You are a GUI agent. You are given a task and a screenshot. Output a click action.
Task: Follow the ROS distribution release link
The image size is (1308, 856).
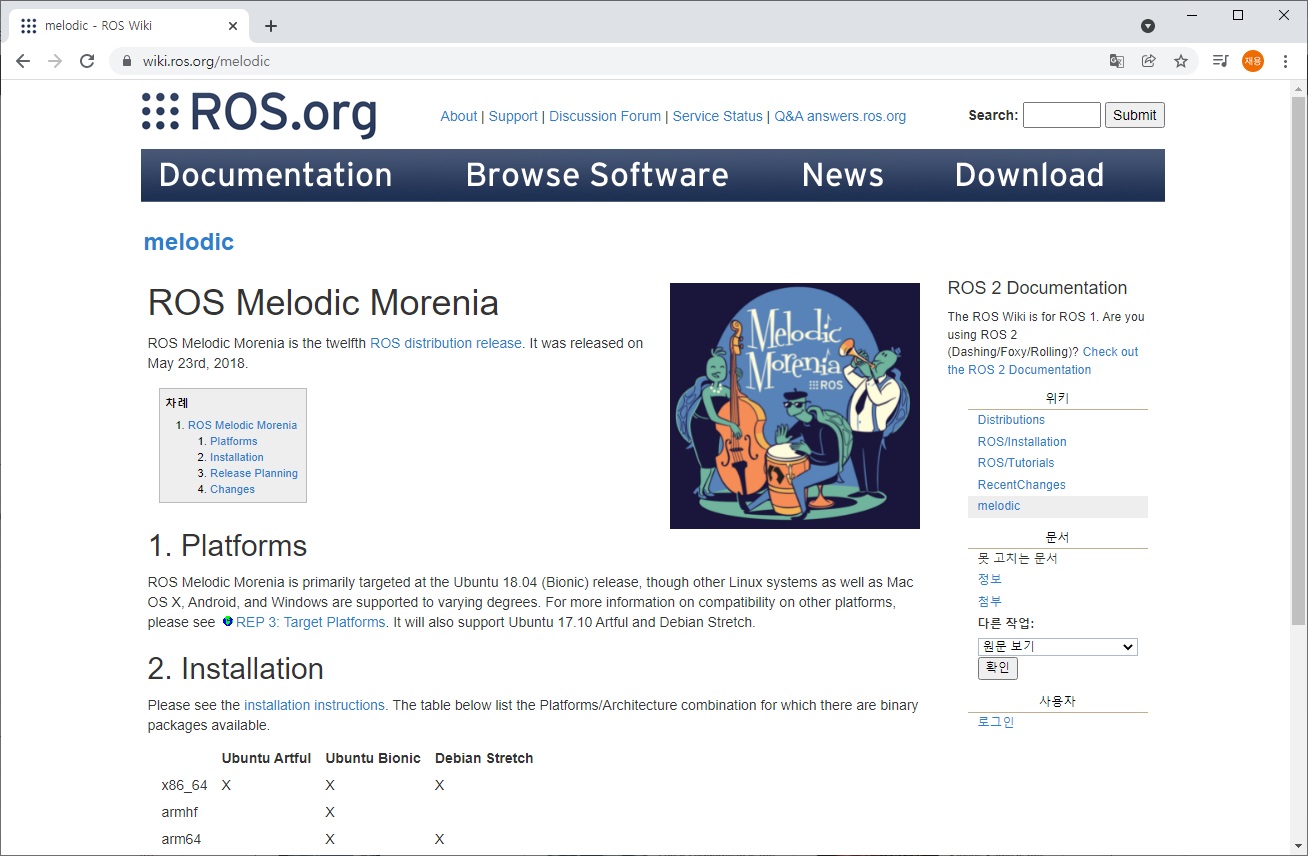pyautogui.click(x=446, y=343)
